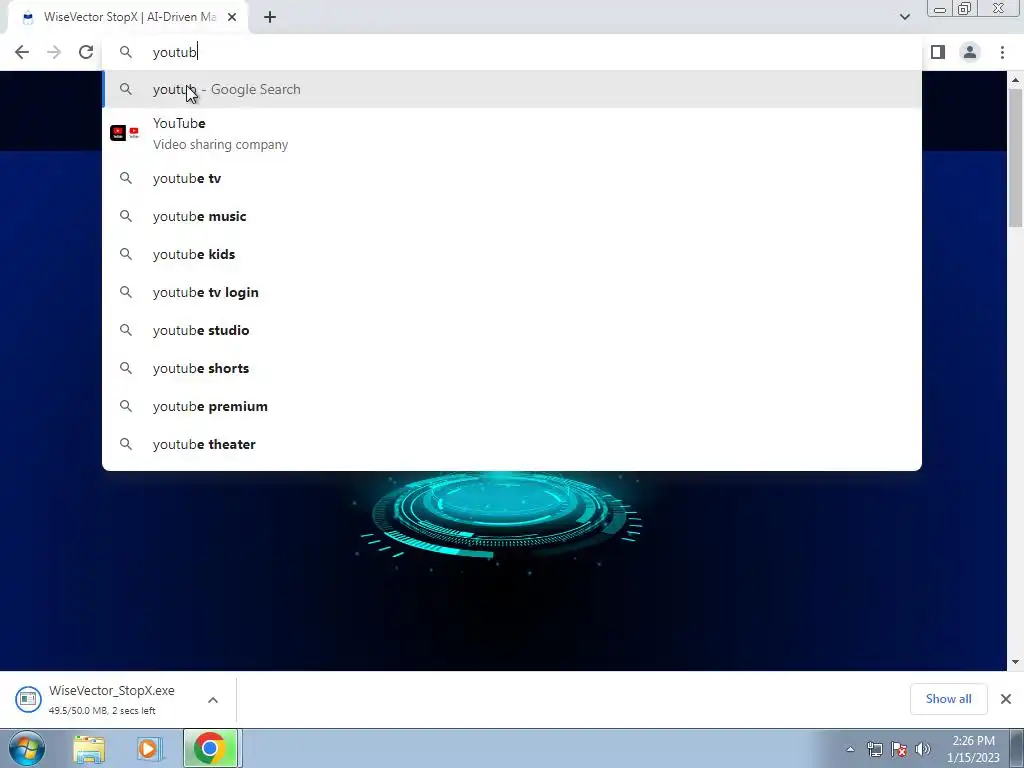Click the network tray icon
This screenshot has height=768, width=1024.
pyautogui.click(x=874, y=749)
